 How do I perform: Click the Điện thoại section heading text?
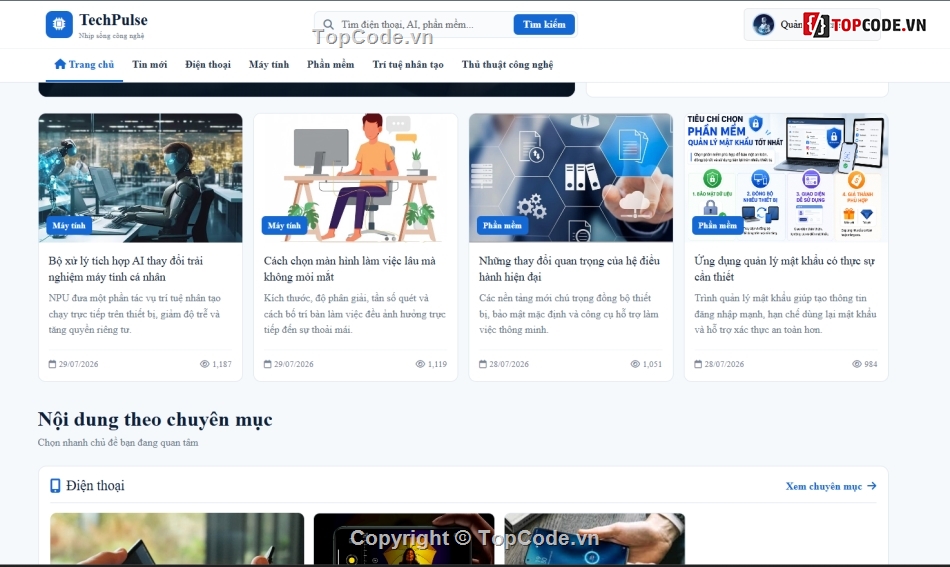95,486
